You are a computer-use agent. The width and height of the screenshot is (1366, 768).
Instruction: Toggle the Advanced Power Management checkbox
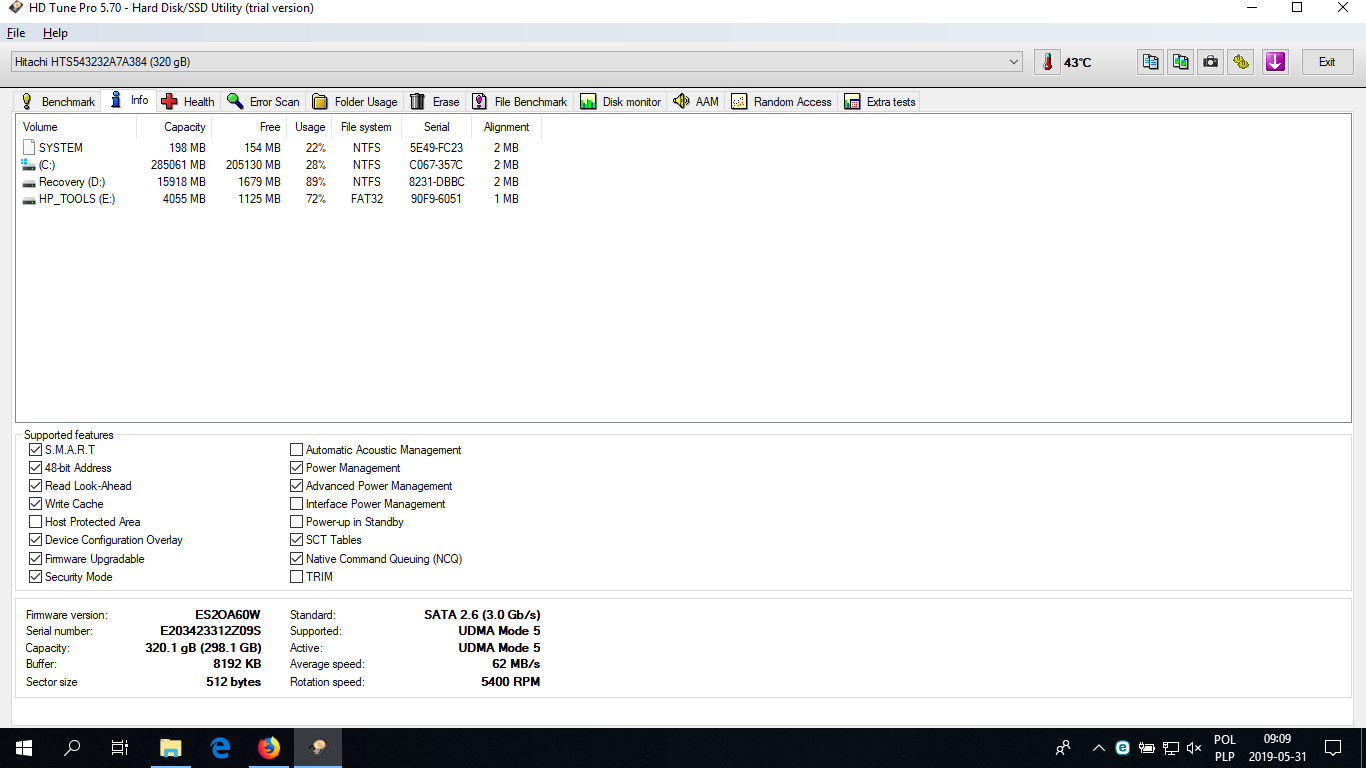coord(297,486)
